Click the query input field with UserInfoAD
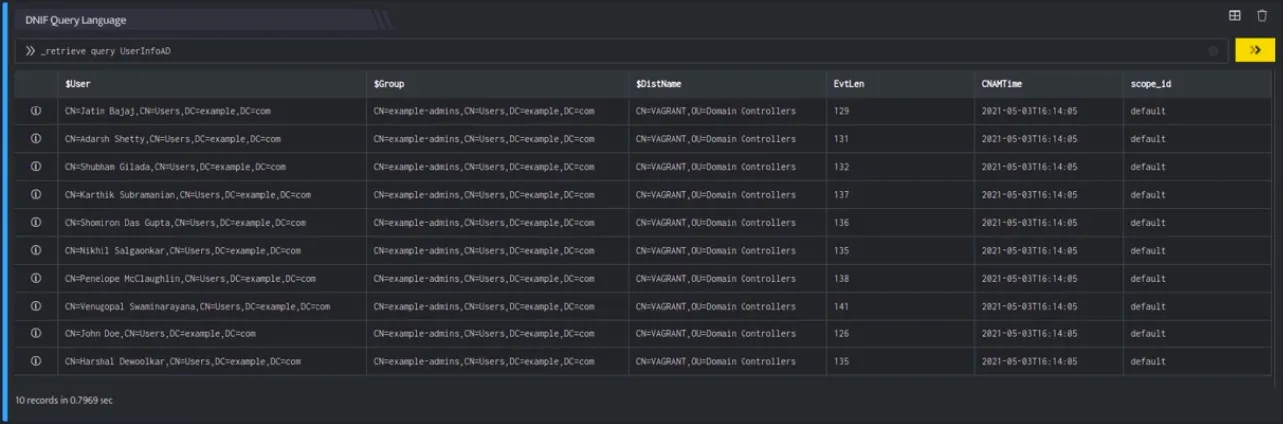The width and height of the screenshot is (1283, 424). 622,50
